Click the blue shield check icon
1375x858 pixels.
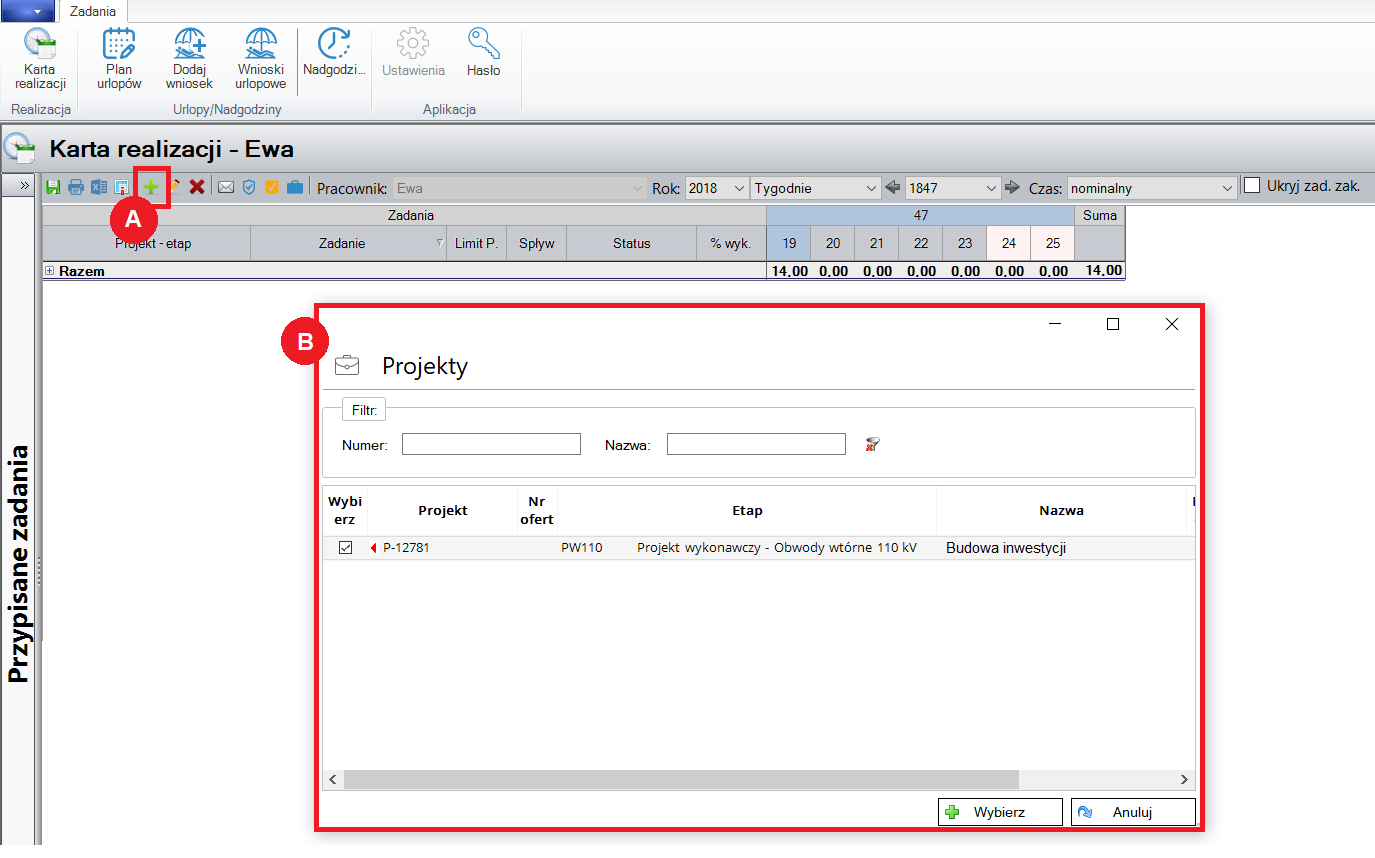[x=249, y=187]
